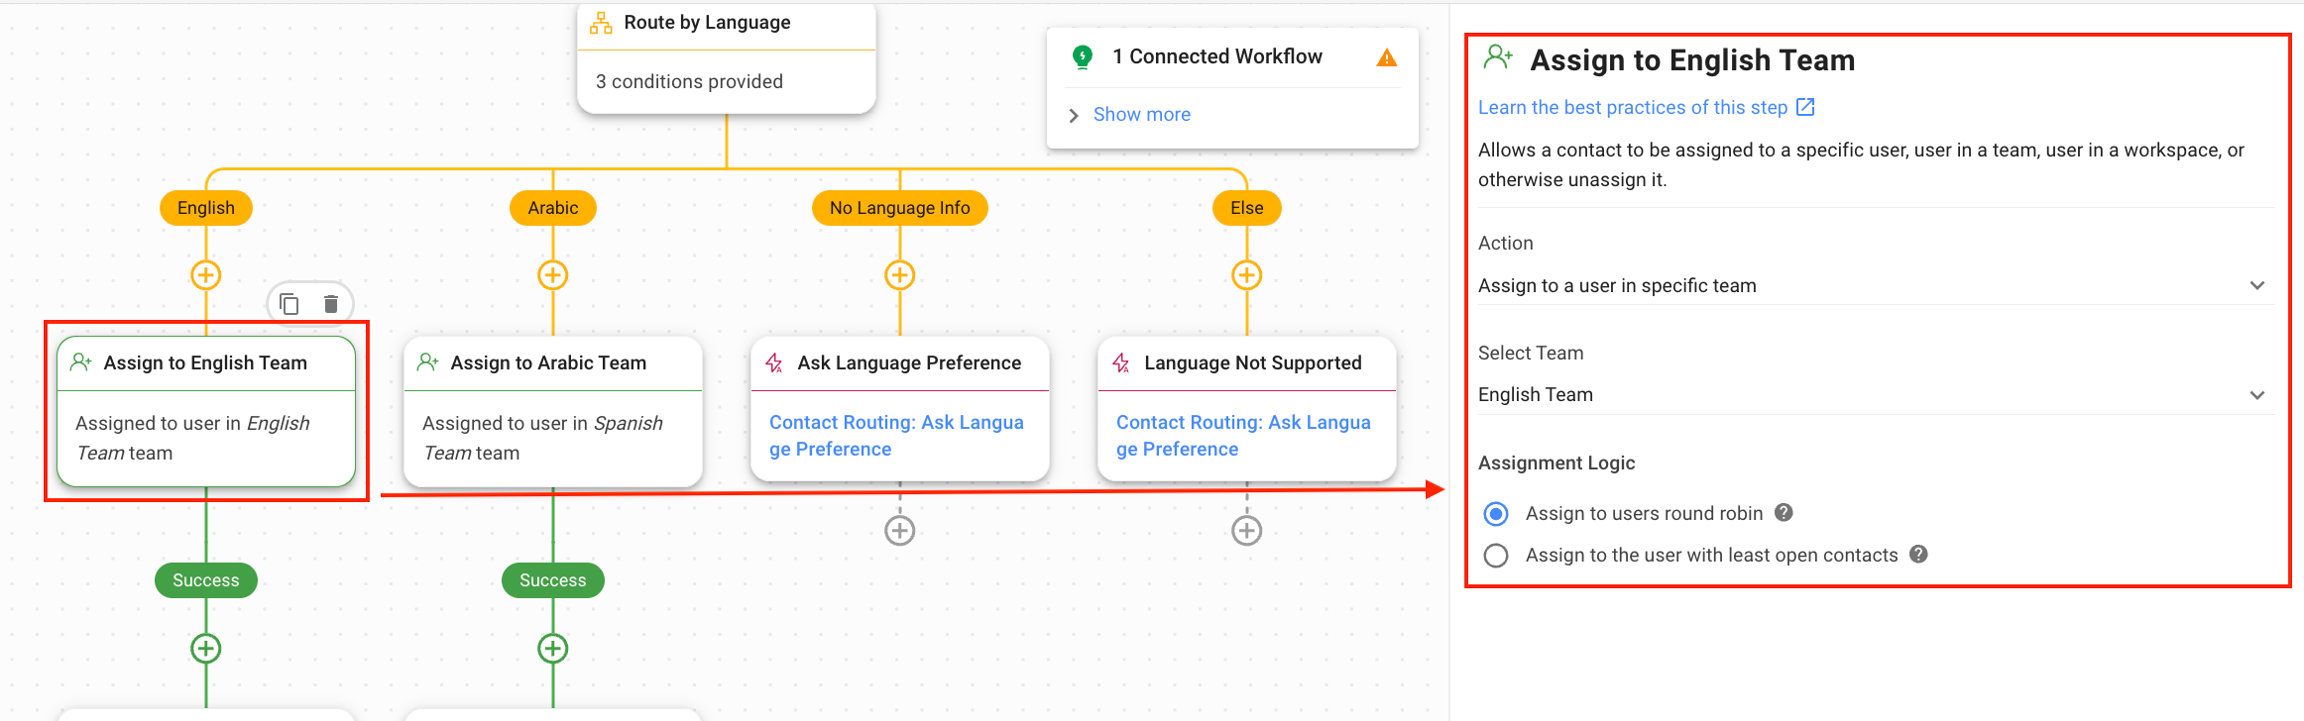This screenshot has width=2304, height=721.
Task: Expand Show more in Connected Workflow
Action: tap(1141, 115)
